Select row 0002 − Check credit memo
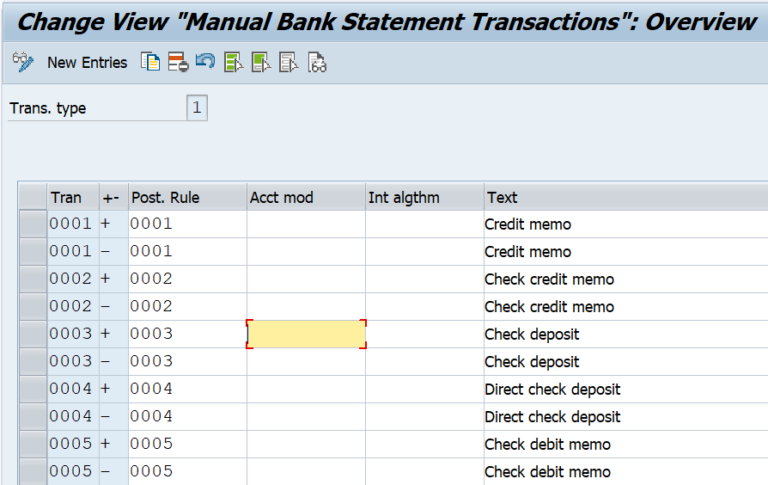 [x=33, y=307]
